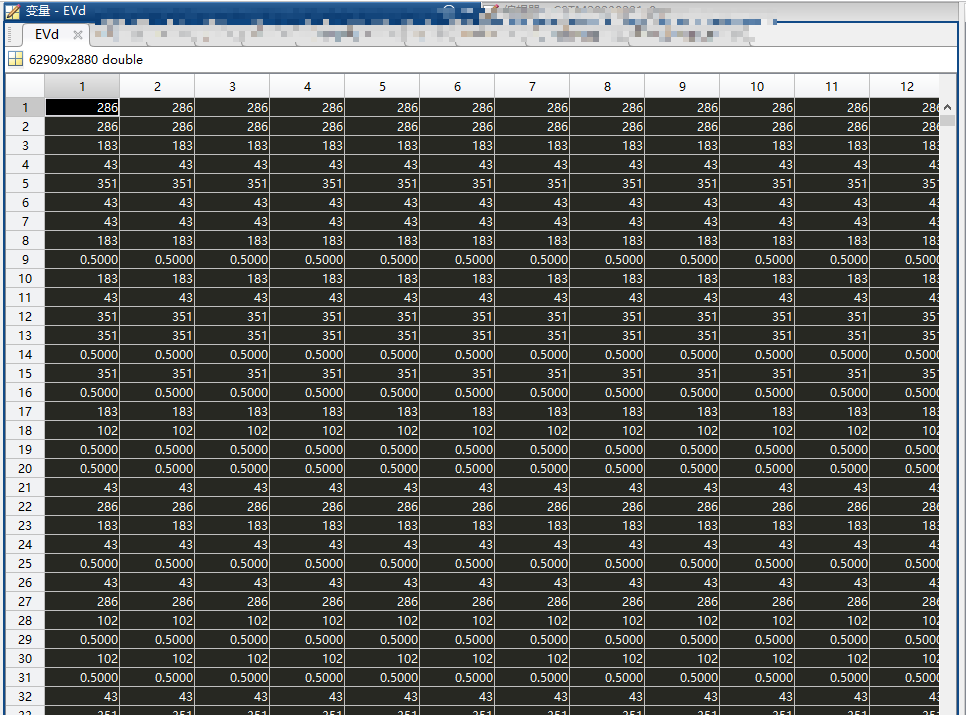Select row header 22

pos(25,506)
